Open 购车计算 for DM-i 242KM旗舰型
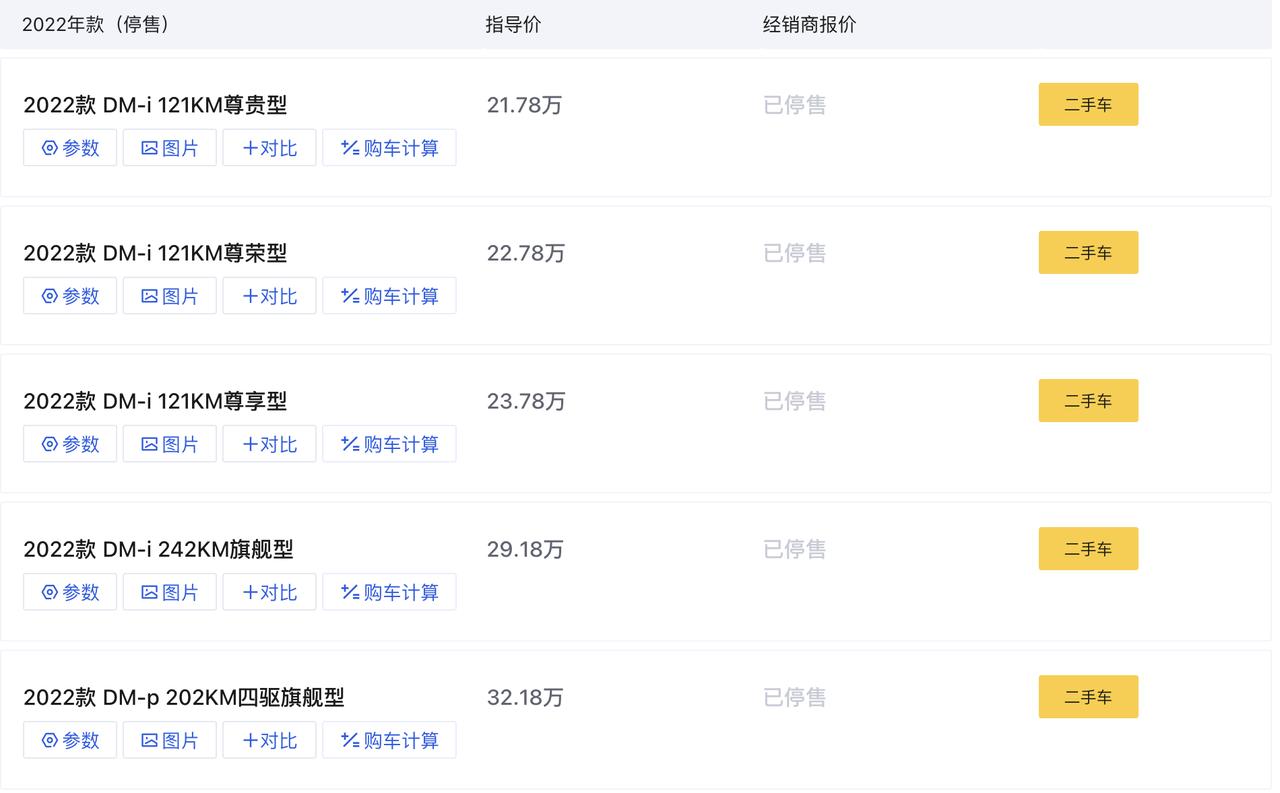The width and height of the screenshot is (1280, 793). 389,592
